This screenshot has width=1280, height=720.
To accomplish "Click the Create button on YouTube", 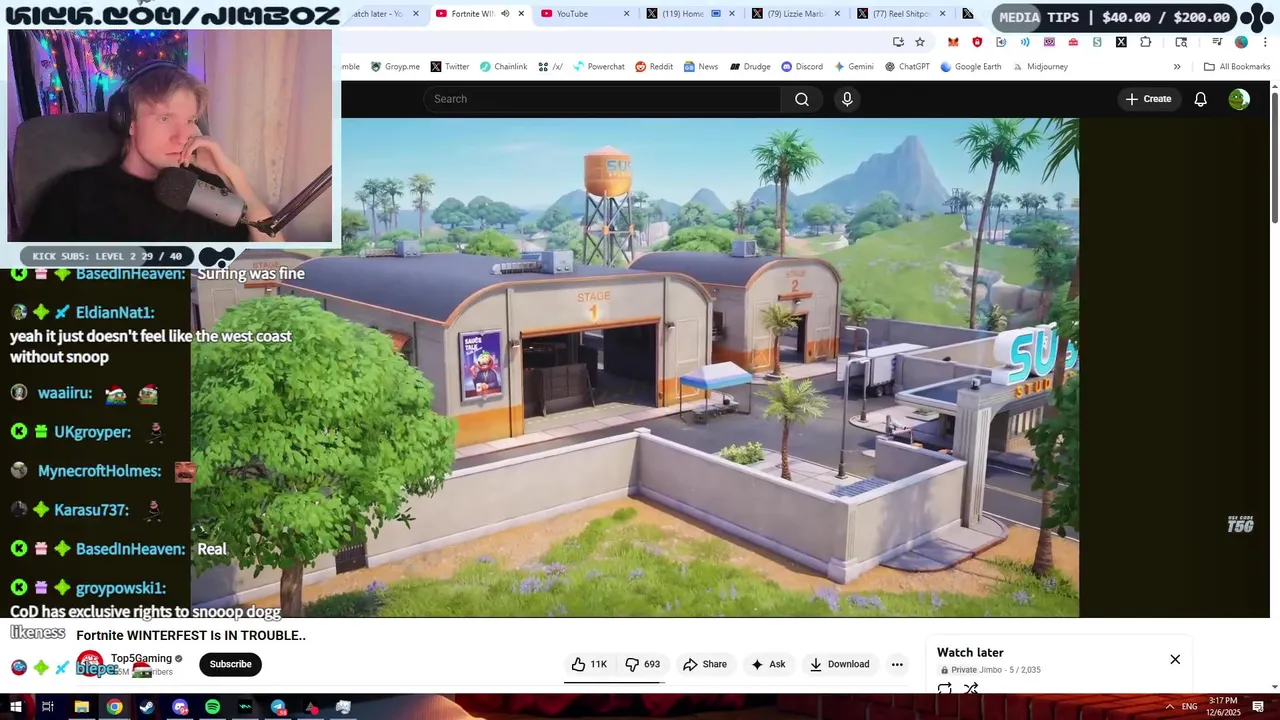I will pos(1148,99).
